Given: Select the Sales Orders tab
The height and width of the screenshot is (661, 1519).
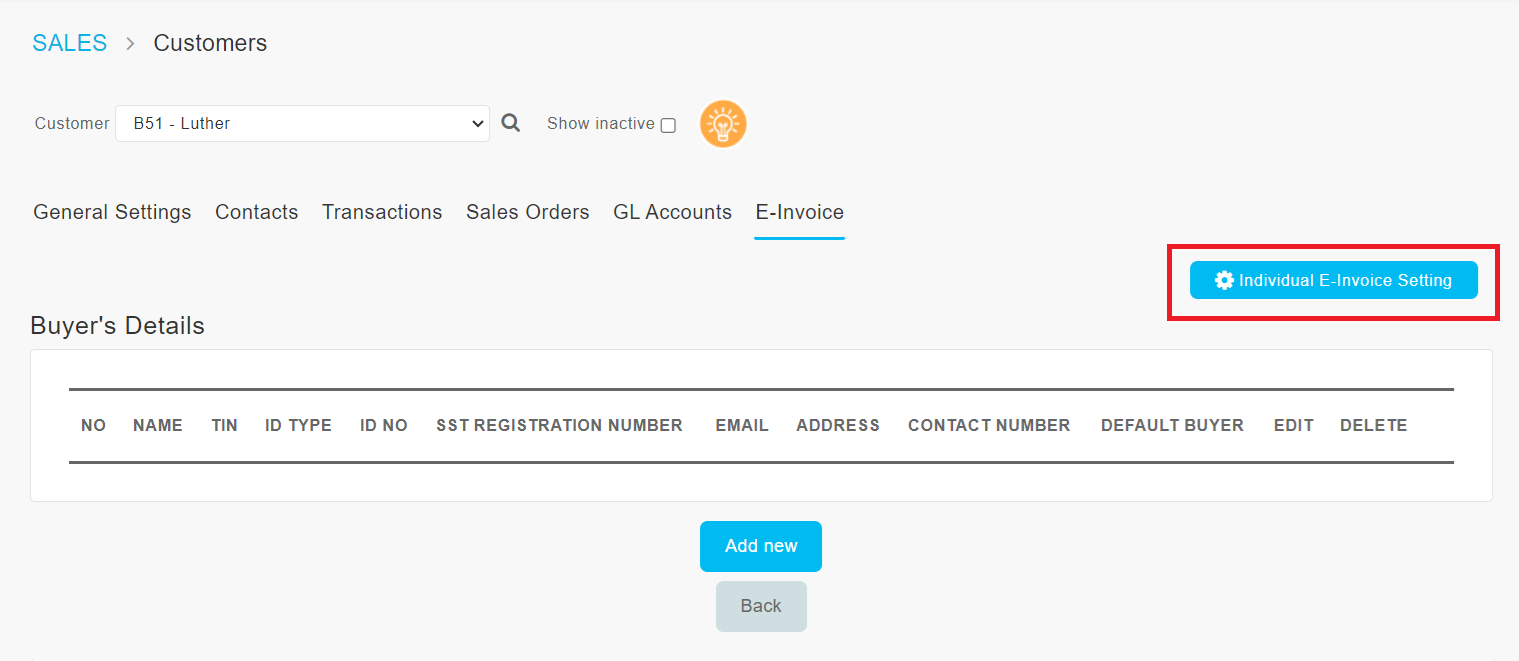Looking at the screenshot, I should tap(528, 212).
